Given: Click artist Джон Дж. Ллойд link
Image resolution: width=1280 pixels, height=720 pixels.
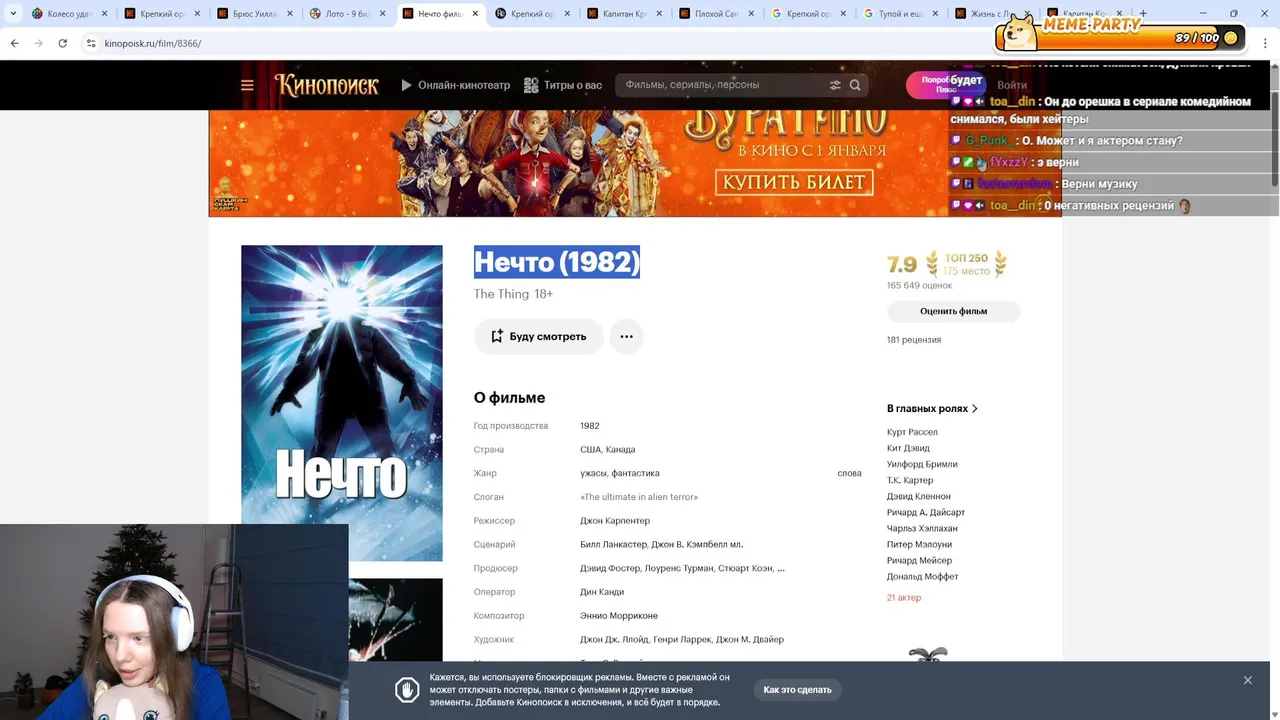Looking at the screenshot, I should (613, 640).
